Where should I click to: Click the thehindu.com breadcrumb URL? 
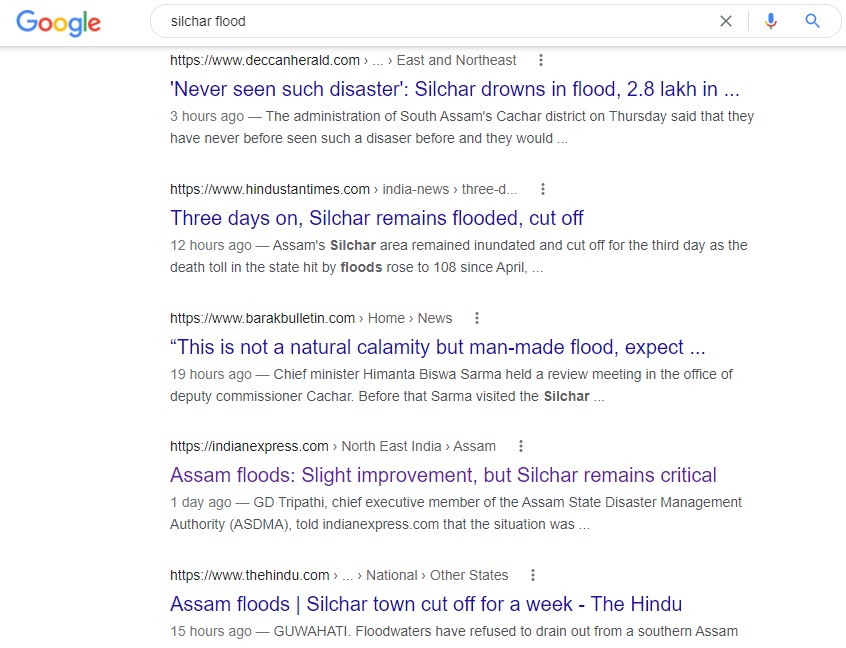pos(339,575)
